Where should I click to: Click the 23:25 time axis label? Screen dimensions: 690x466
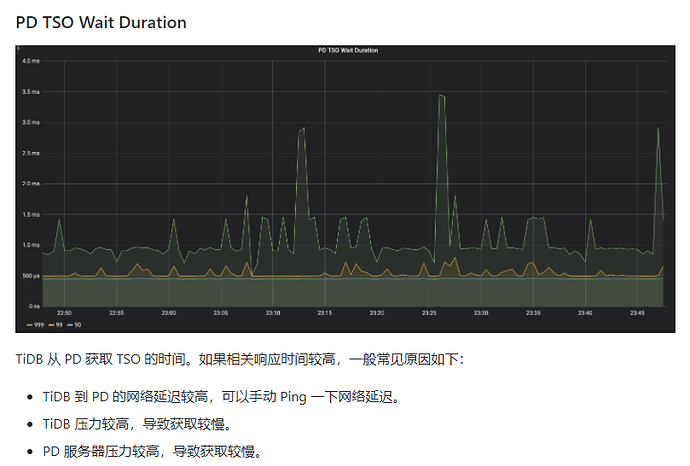[x=429, y=313]
